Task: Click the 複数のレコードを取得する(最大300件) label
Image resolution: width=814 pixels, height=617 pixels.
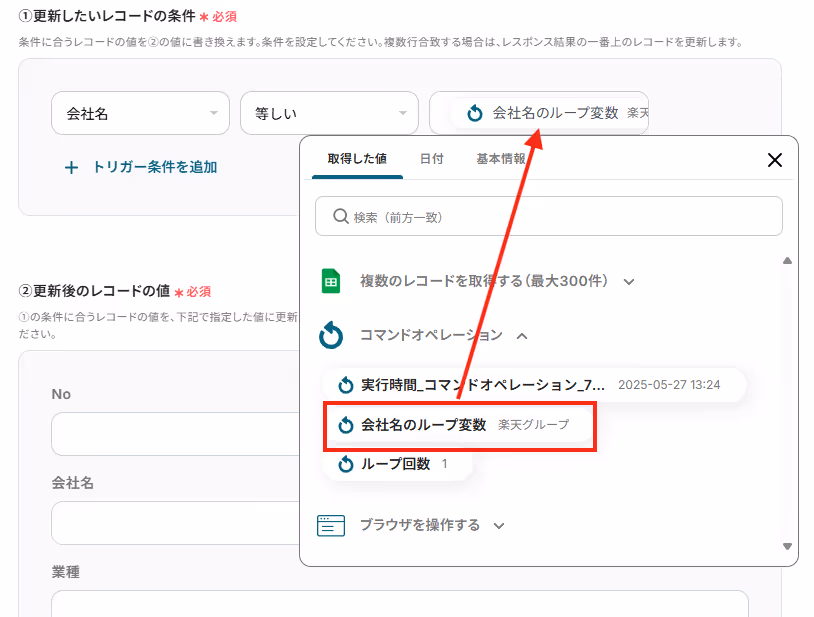Action: [484, 281]
